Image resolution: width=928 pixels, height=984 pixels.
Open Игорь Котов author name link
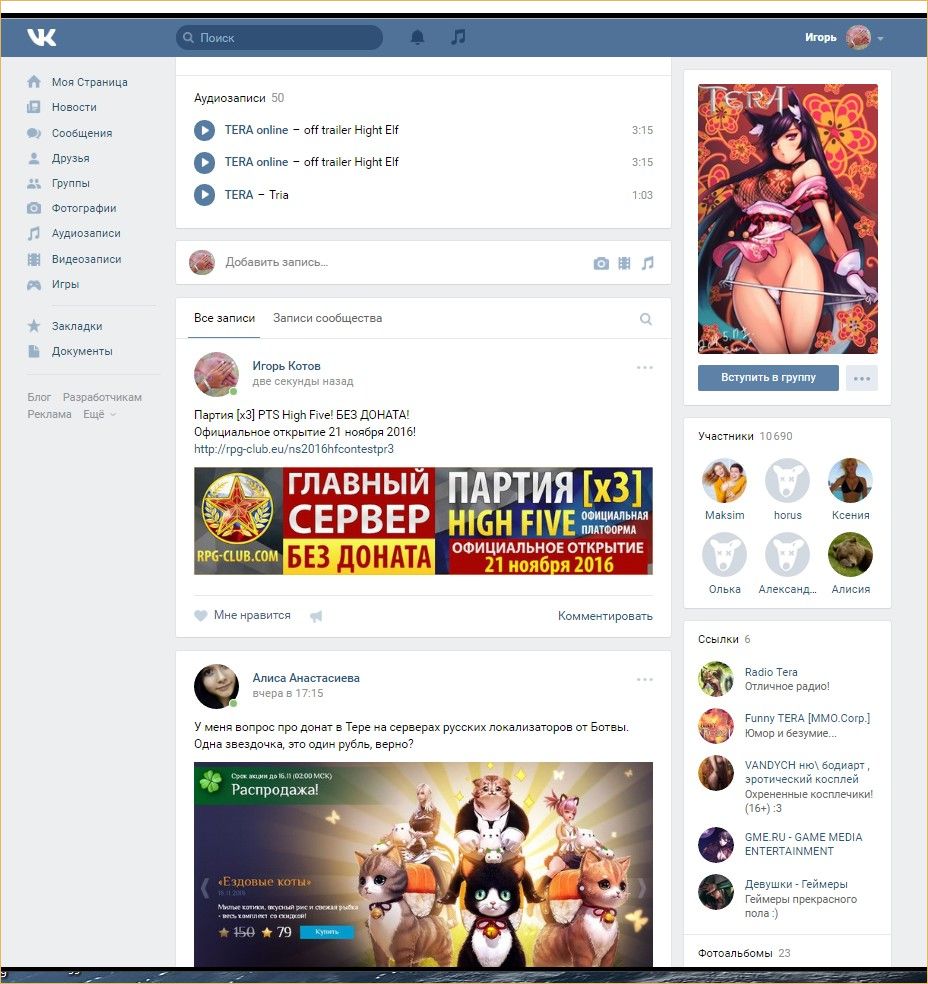click(286, 366)
